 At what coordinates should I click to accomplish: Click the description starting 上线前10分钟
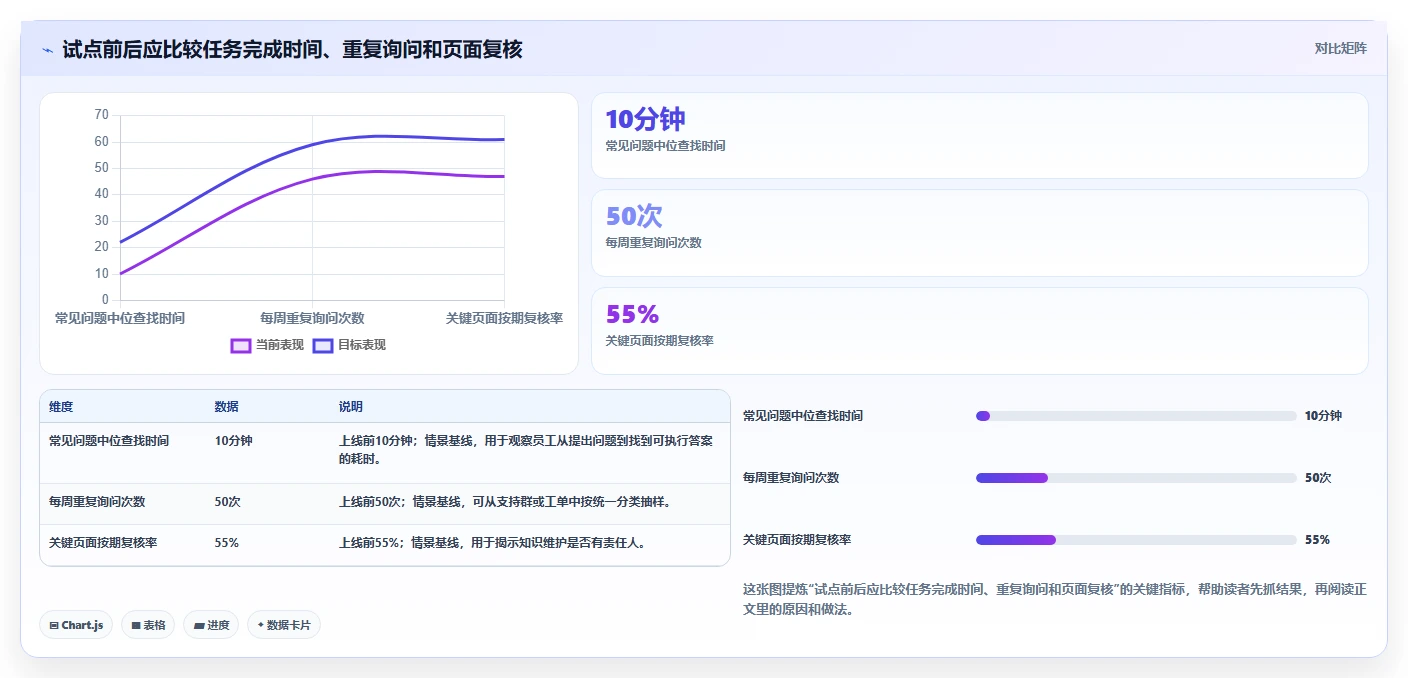point(526,450)
